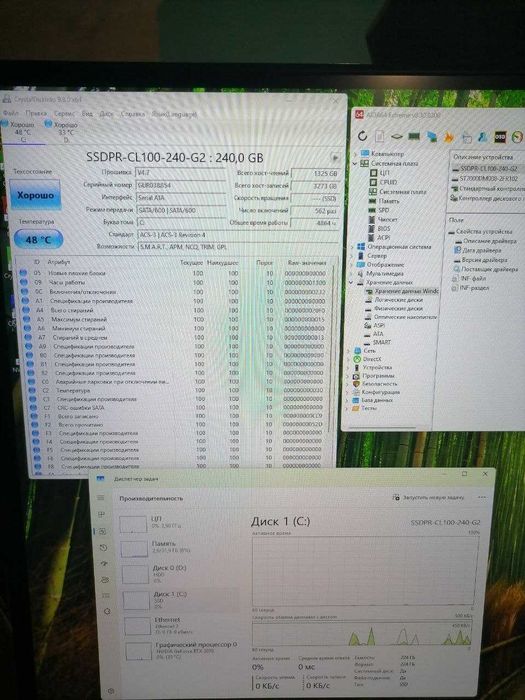525x700 pixels.
Task: Click the motherboard icon in AIDA64 toolbar
Action: click(x=397, y=136)
